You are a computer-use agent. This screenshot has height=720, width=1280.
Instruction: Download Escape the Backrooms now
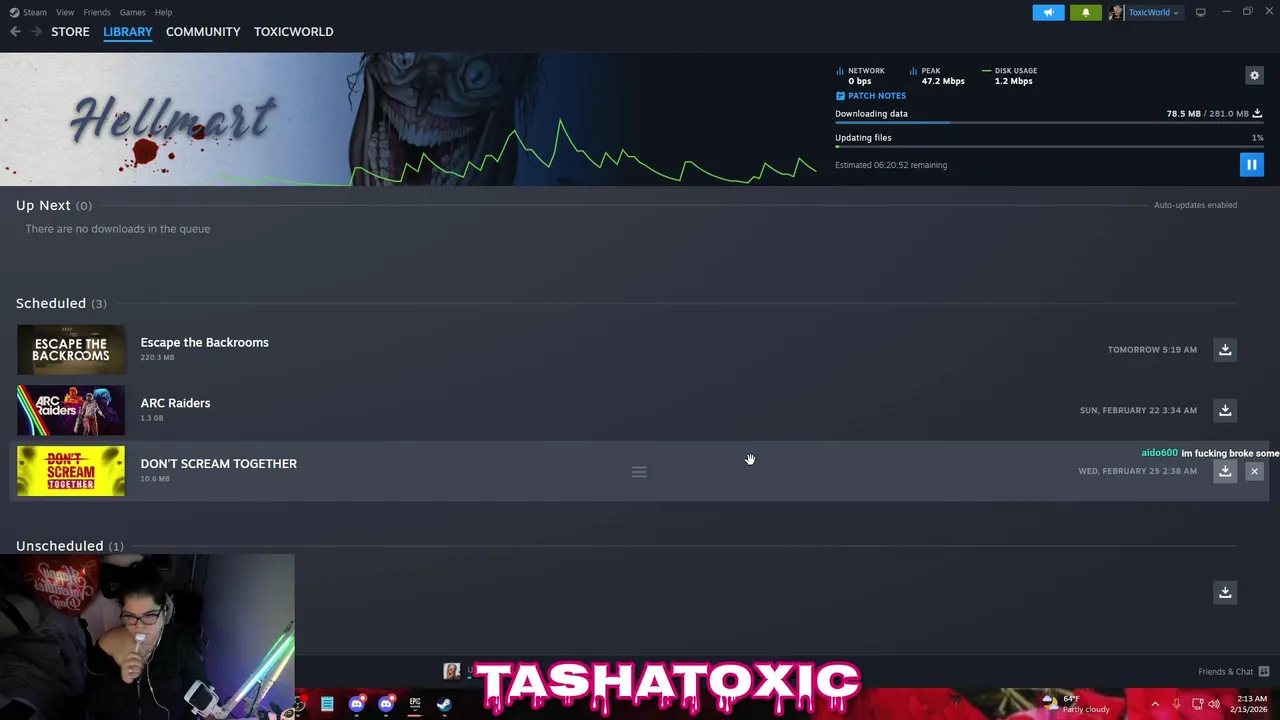[1225, 350]
